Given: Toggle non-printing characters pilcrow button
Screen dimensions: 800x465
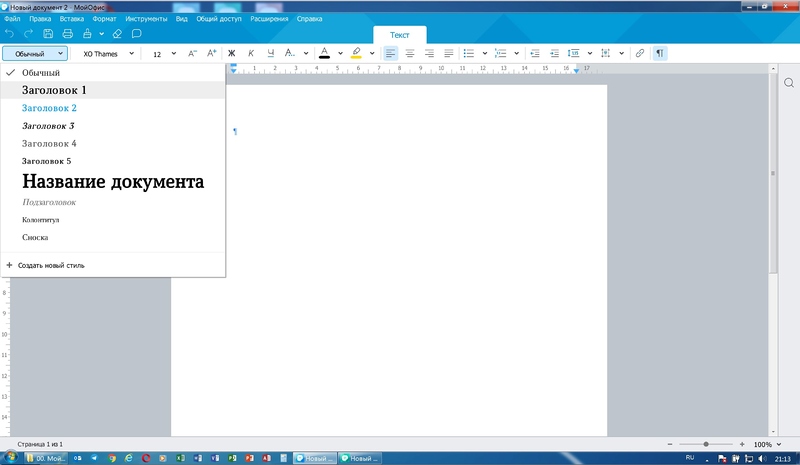Looking at the screenshot, I should [660, 53].
